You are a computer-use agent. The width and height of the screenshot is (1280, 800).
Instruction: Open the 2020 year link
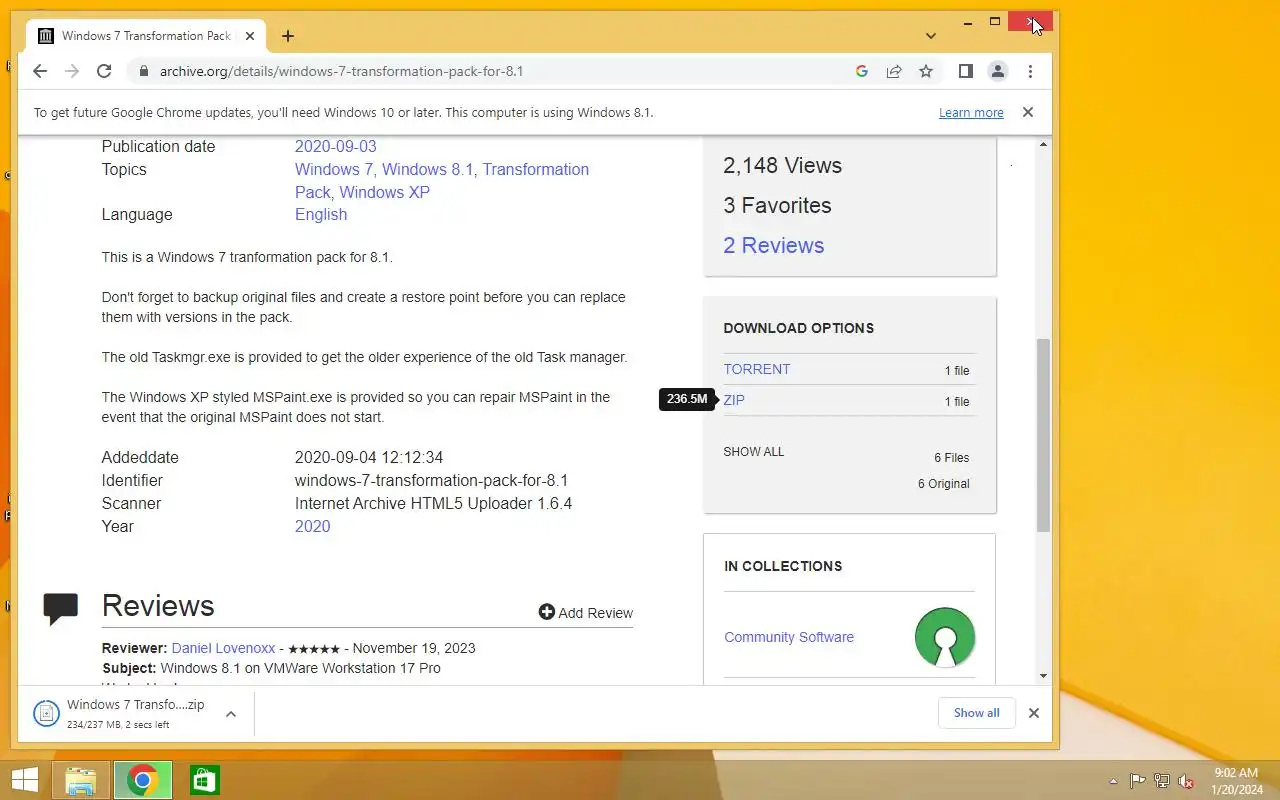tap(312, 526)
